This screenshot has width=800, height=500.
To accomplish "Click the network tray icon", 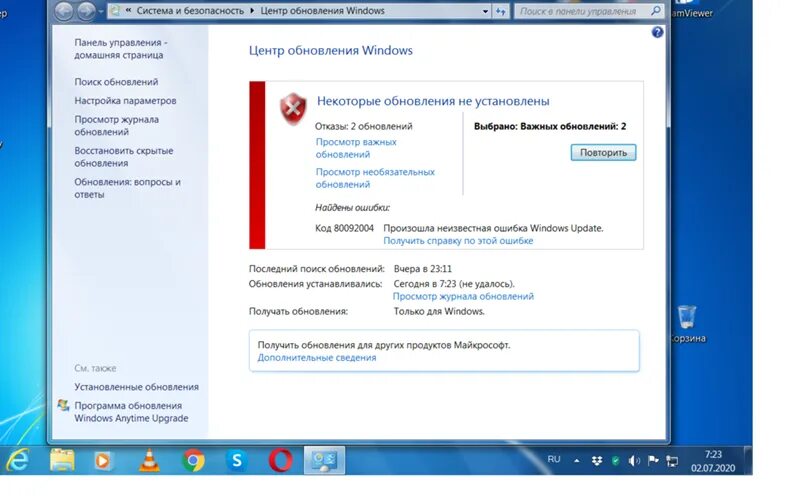I will click(672, 461).
